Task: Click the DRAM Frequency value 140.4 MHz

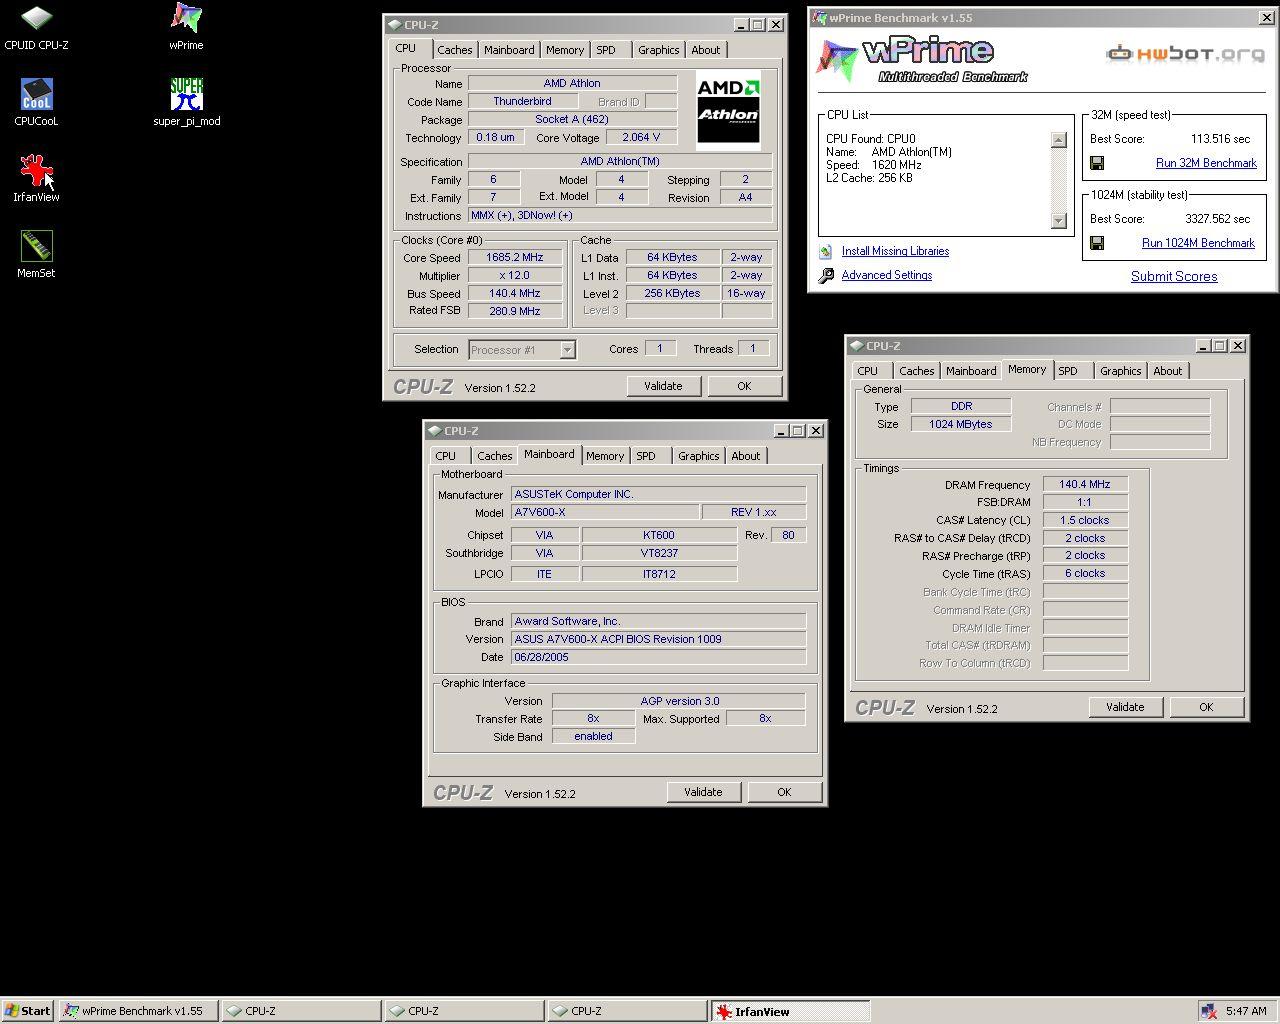Action: 1085,485
